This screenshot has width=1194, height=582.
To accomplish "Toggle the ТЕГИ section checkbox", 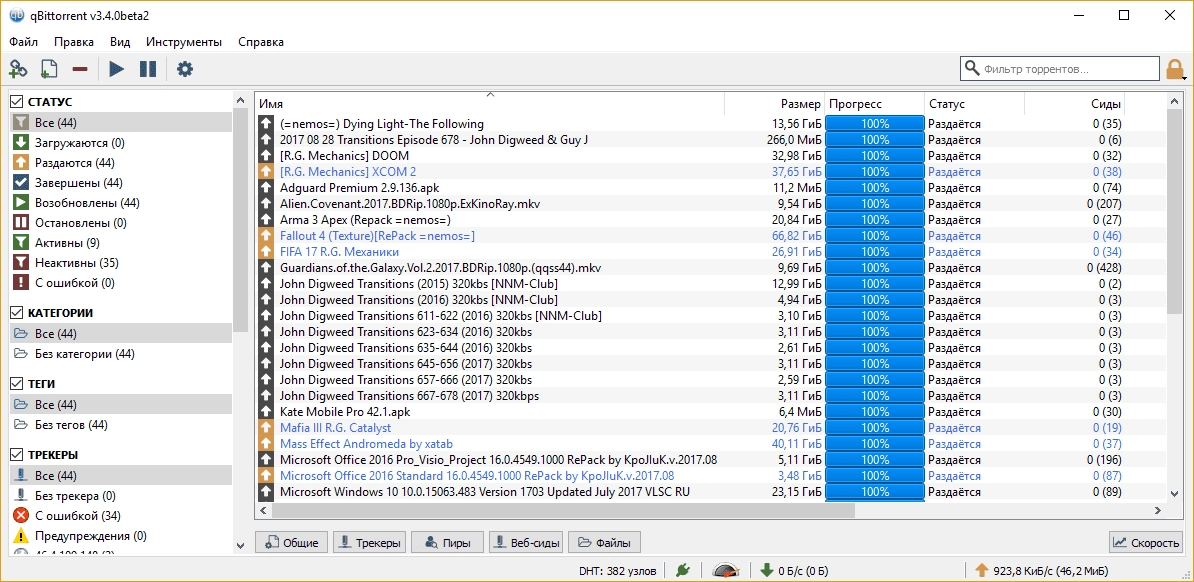I will click(x=16, y=383).
